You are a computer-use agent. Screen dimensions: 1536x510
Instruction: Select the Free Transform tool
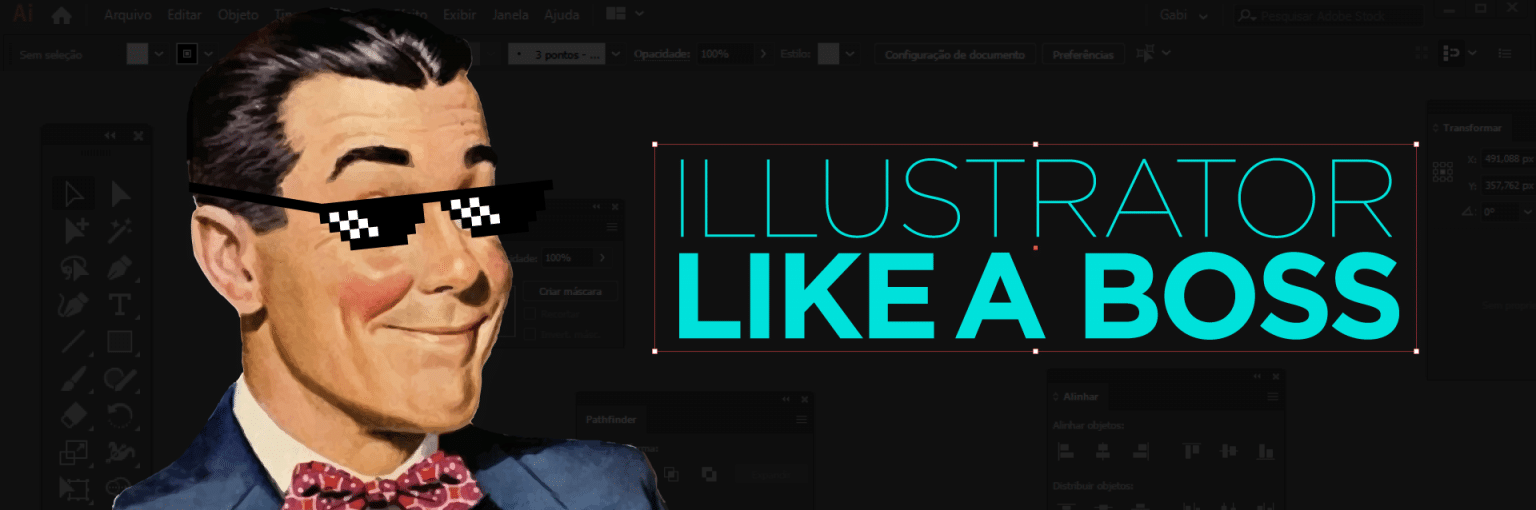tap(75, 488)
